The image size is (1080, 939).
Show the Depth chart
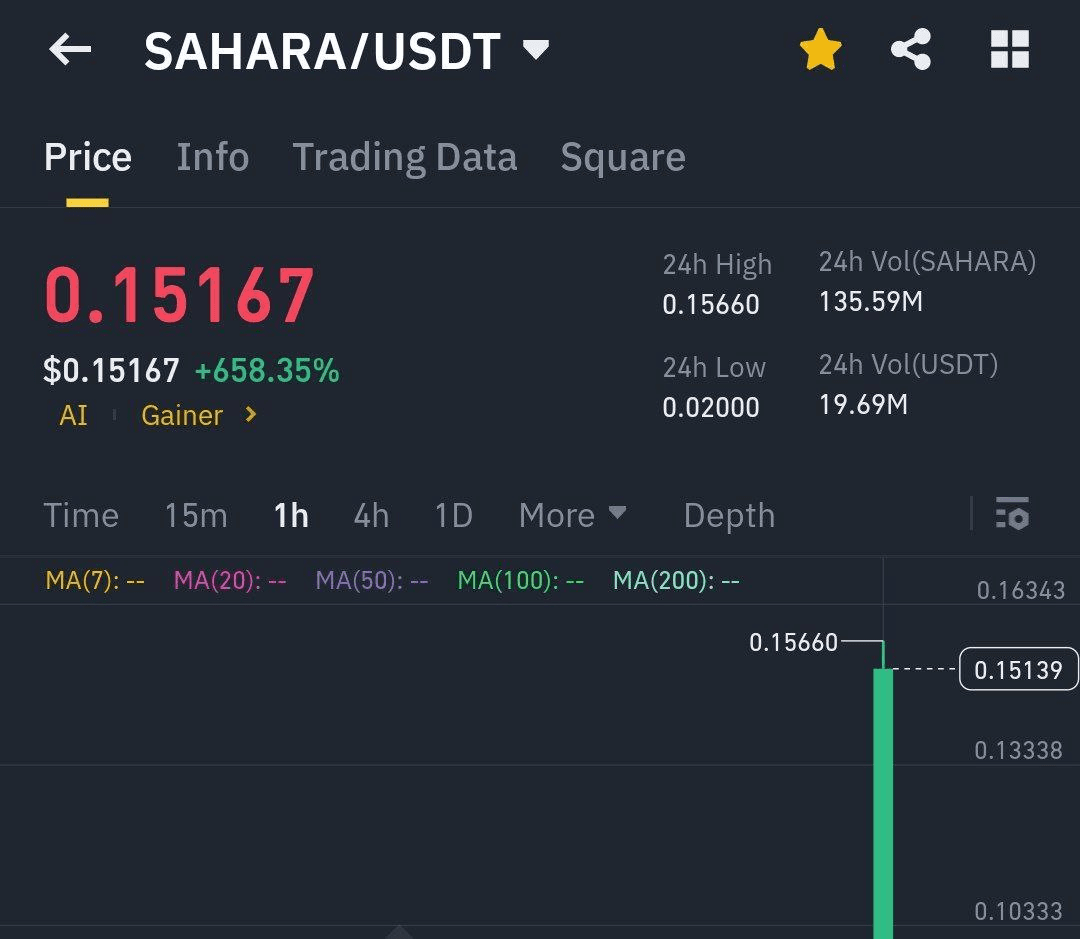pyautogui.click(x=729, y=515)
